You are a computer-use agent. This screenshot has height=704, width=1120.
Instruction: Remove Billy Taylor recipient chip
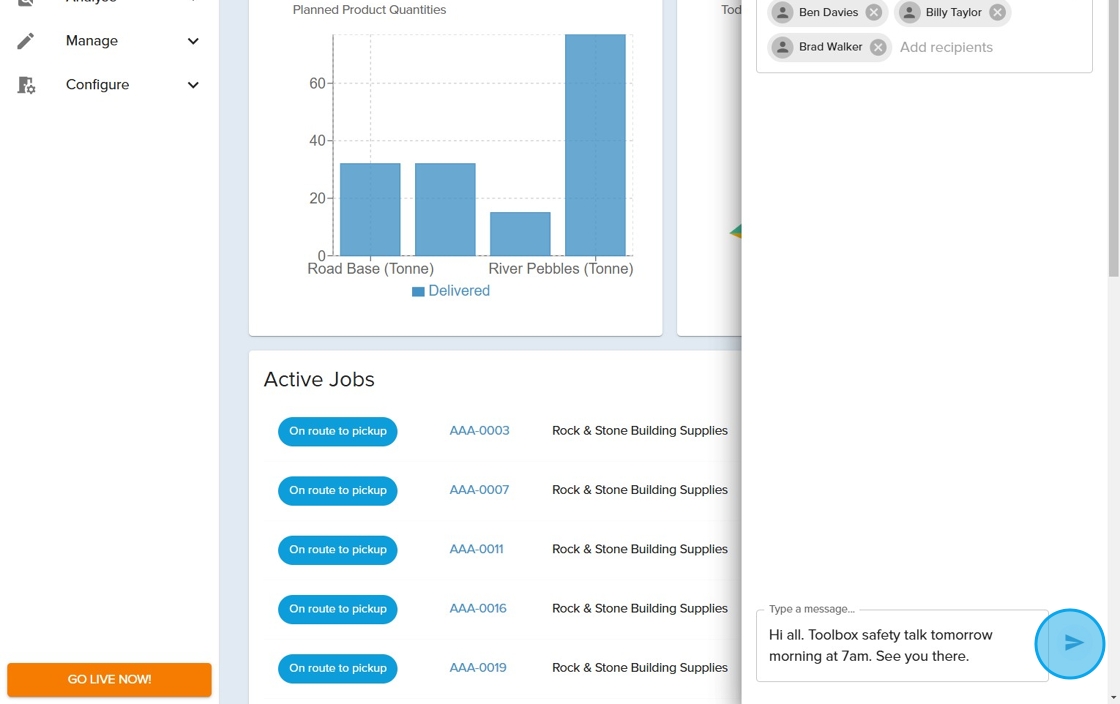pyautogui.click(x=997, y=13)
